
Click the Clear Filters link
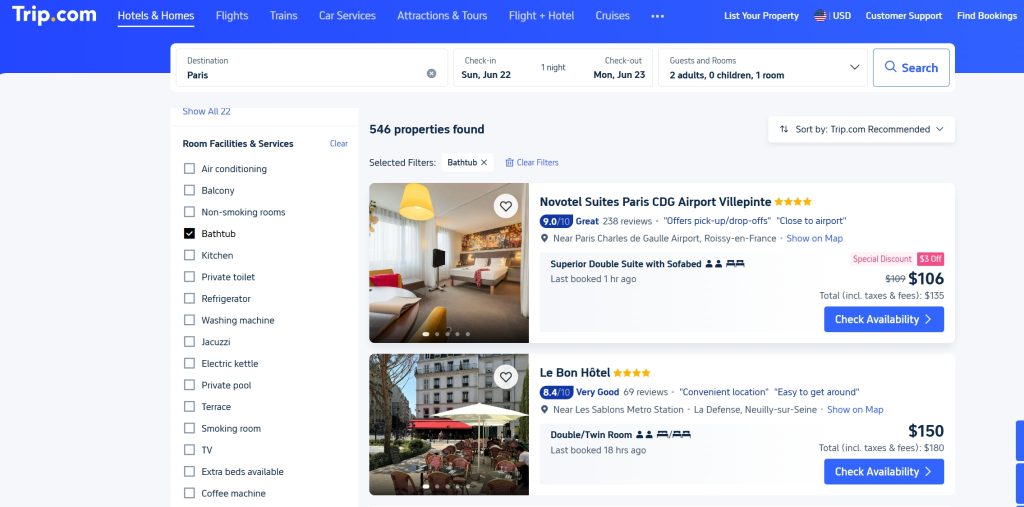(537, 163)
